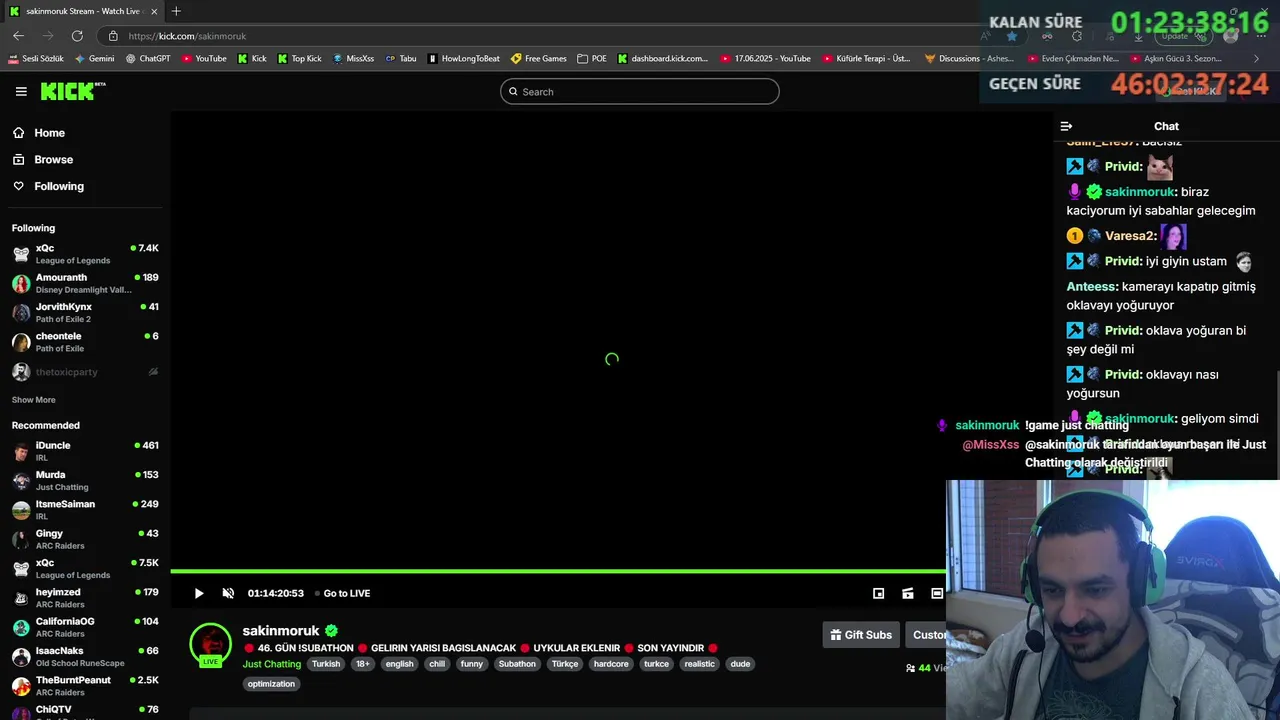Click Go to LIVE button
The width and height of the screenshot is (1280, 720).
(342, 593)
